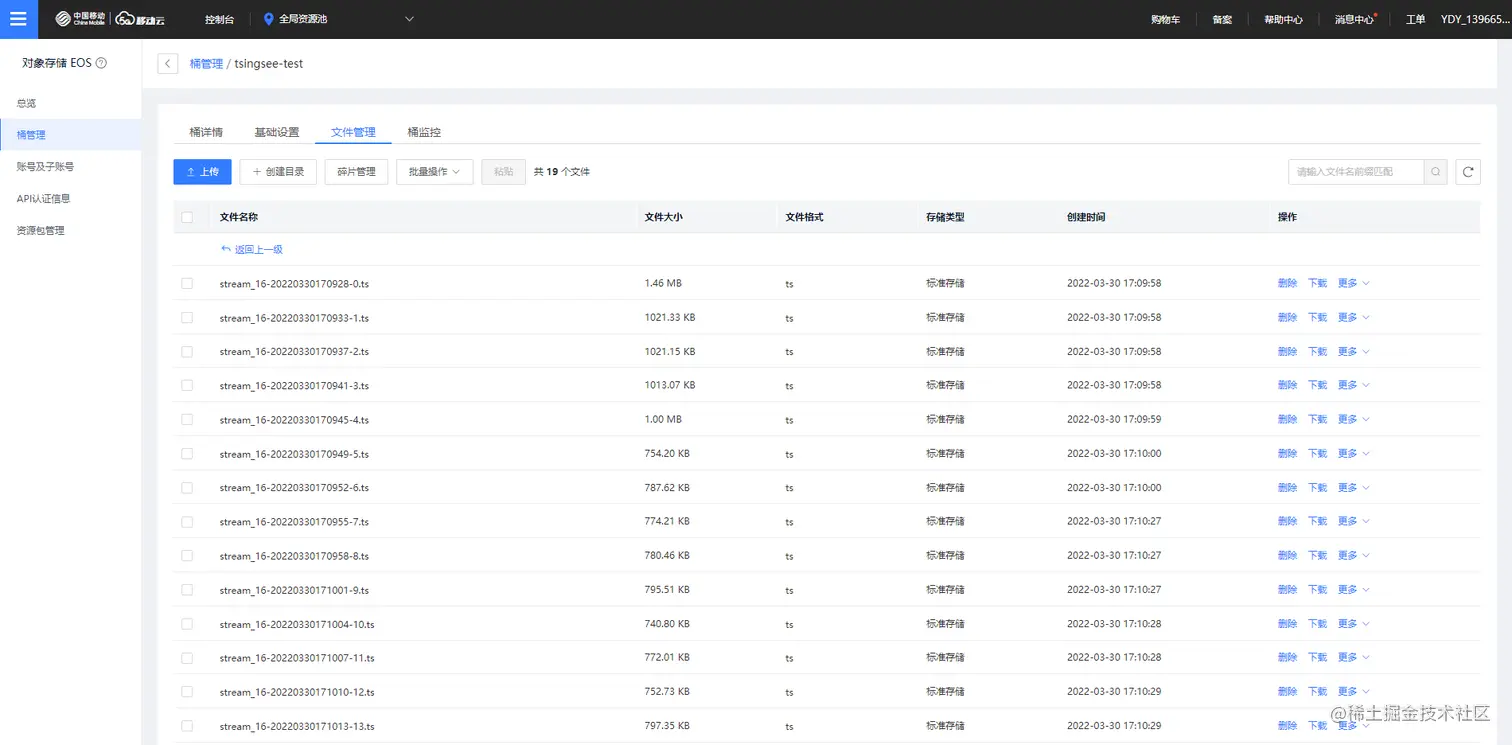This screenshot has width=1512, height=745.
Task: Click the China Mobile cloud logo
Action: coord(110,19)
